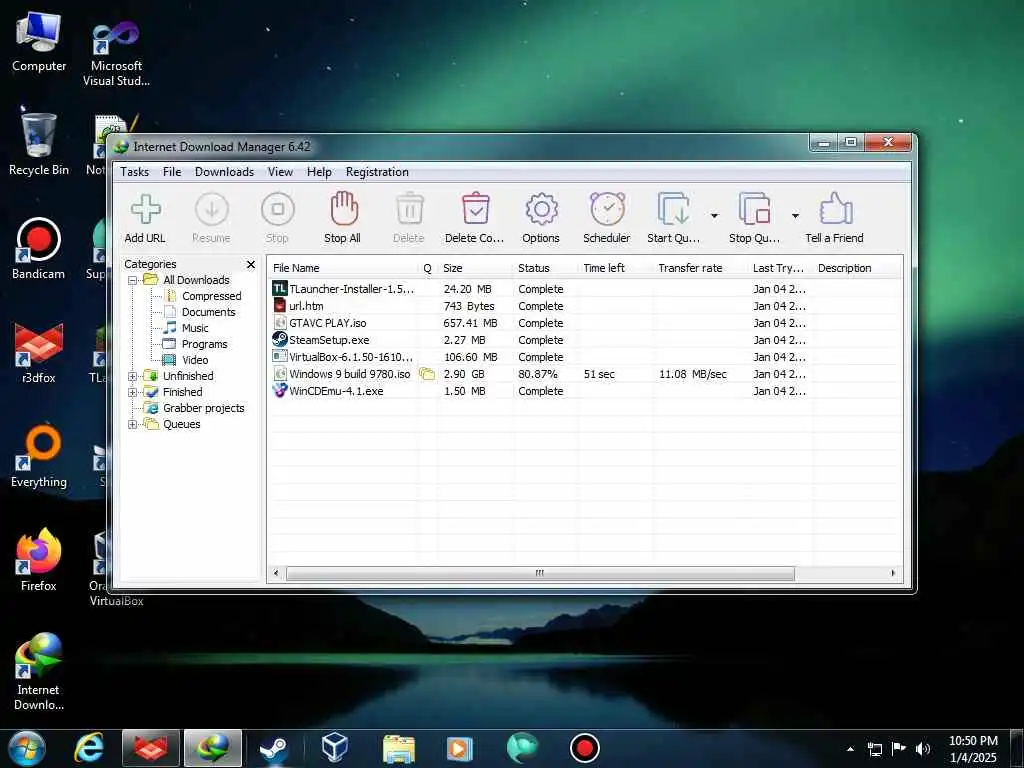Screen dimensions: 1024x768
Task: Open VirtualBox from the taskbar
Action: [x=335, y=748]
